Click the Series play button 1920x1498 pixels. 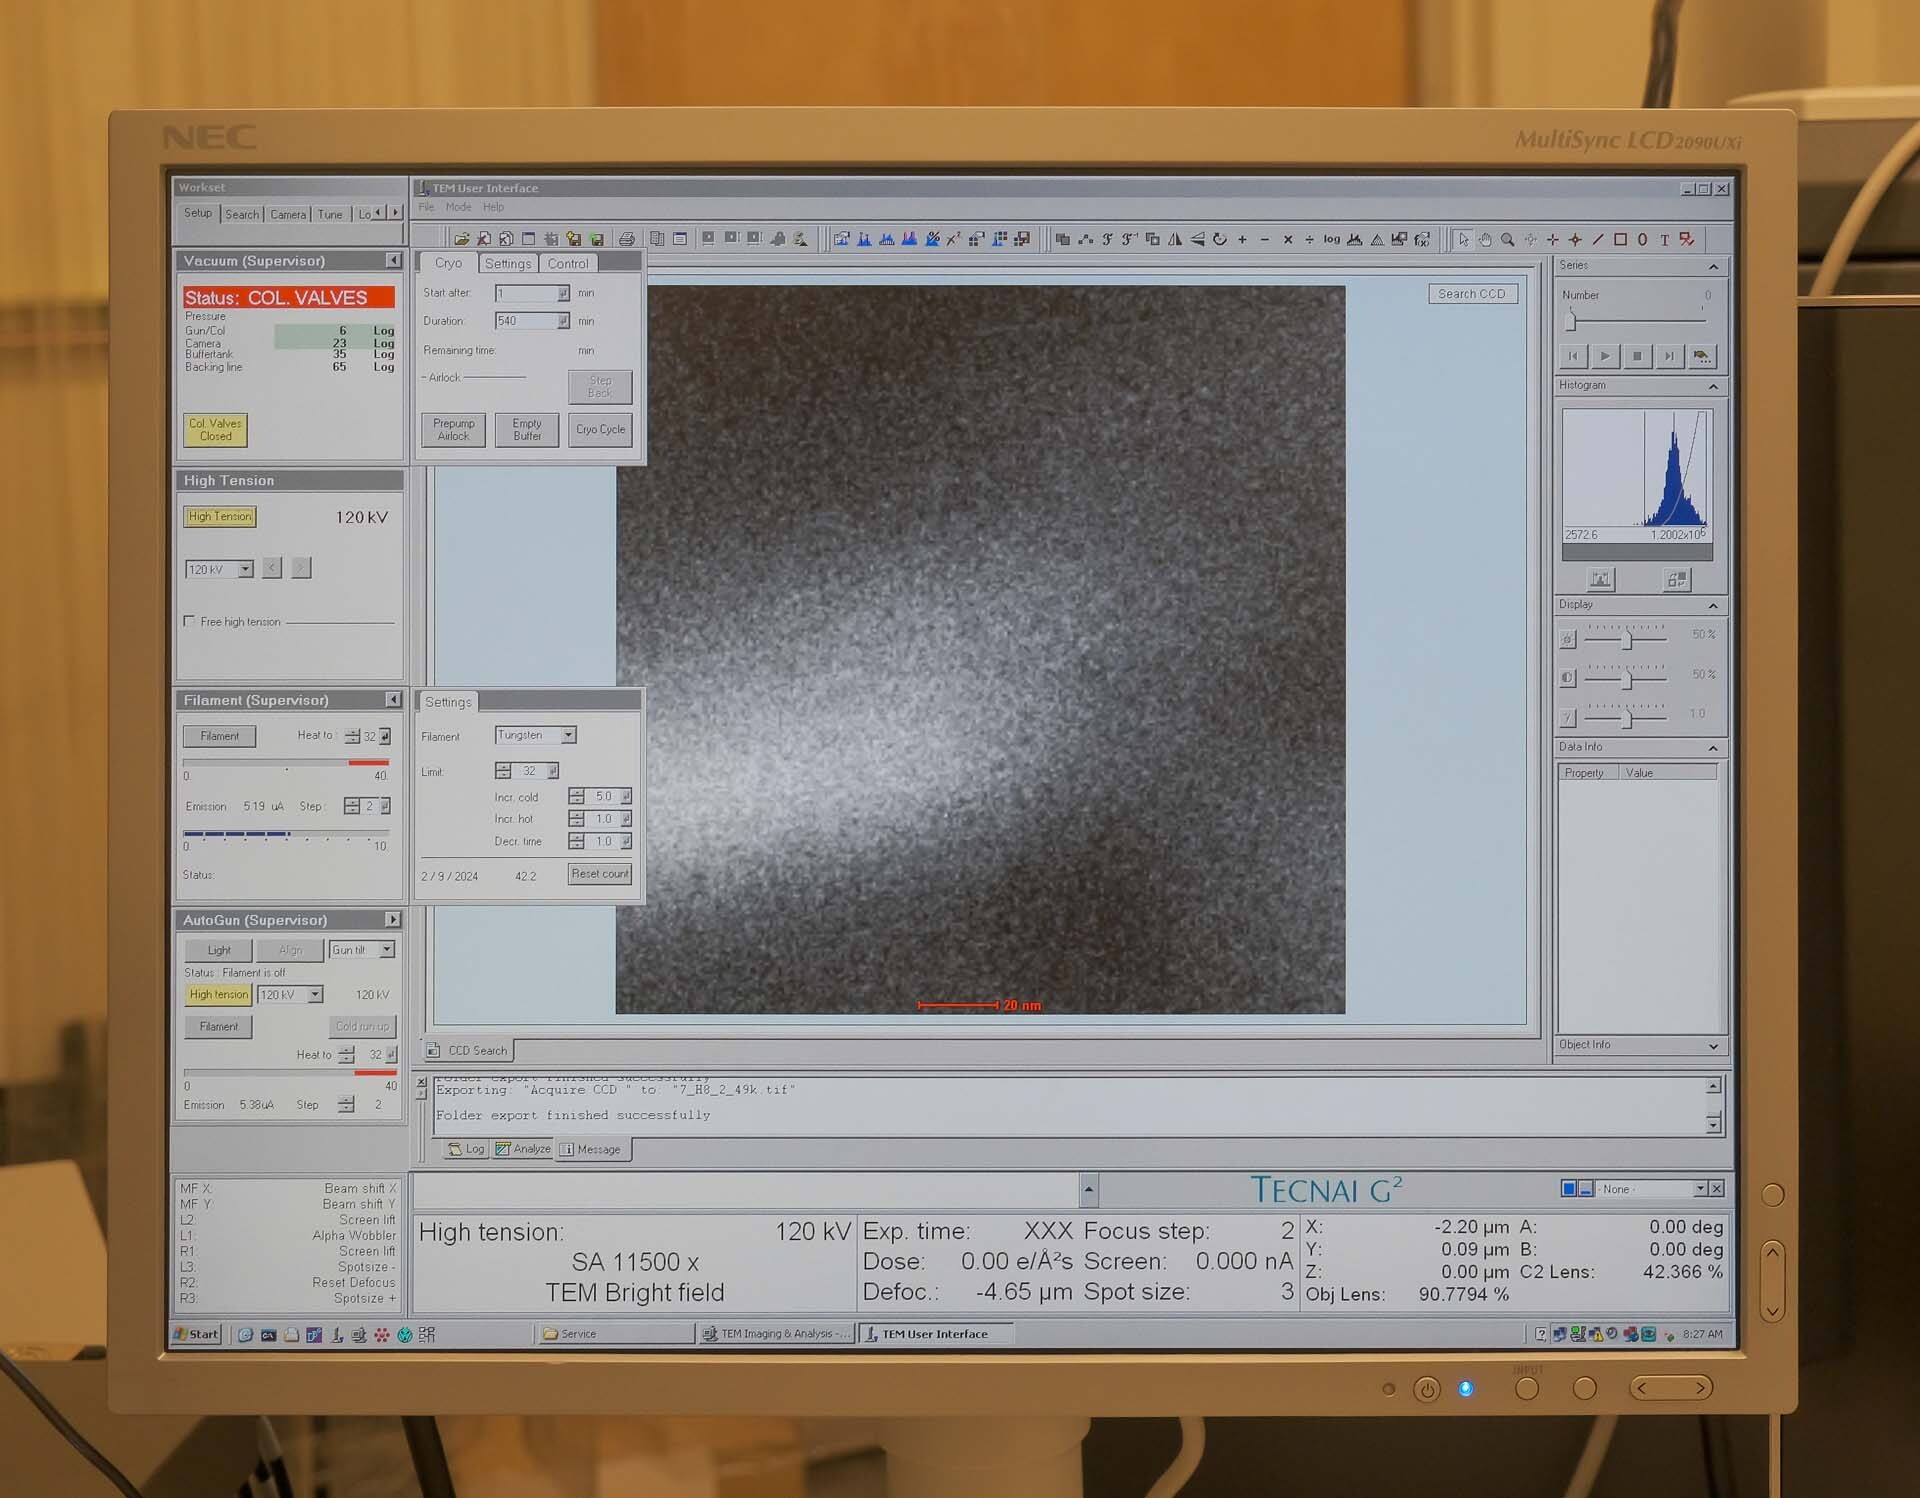pos(1605,356)
